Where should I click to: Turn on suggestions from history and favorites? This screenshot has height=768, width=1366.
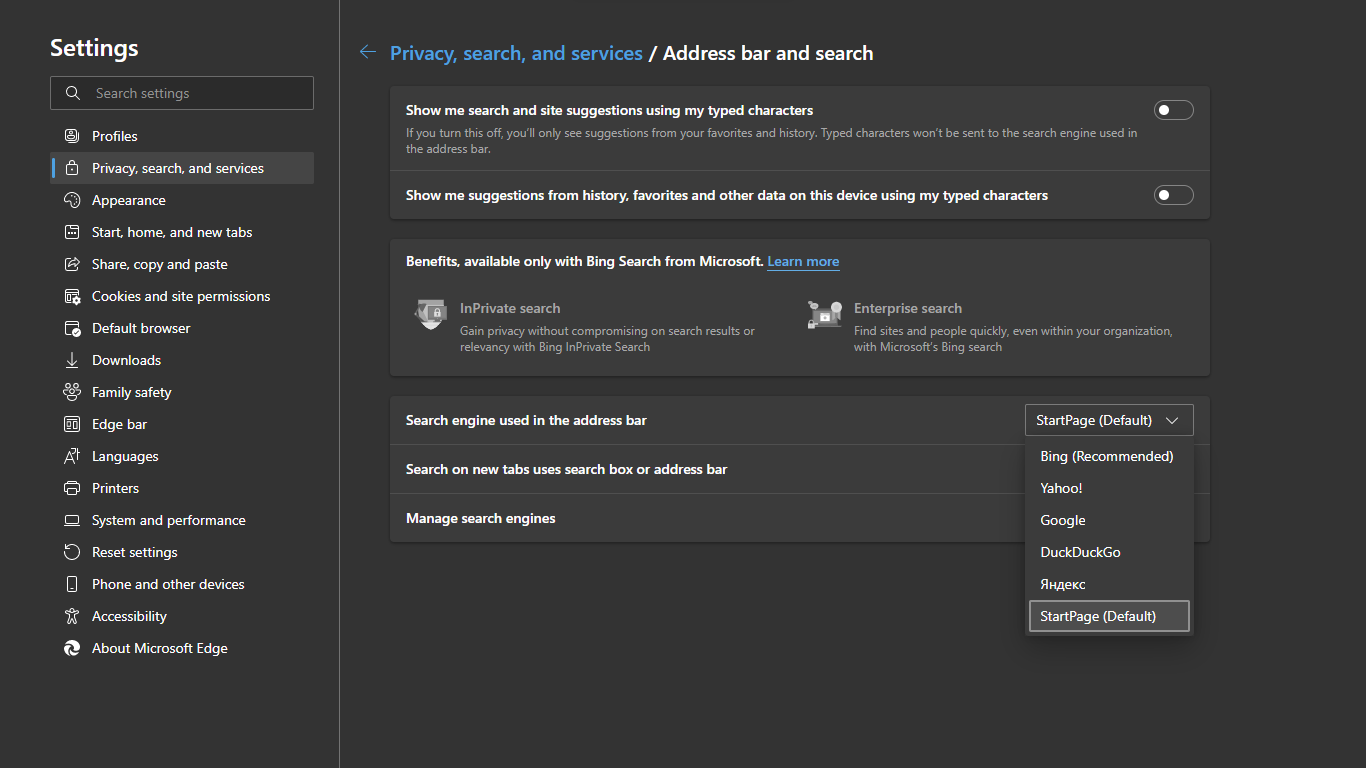1173,195
